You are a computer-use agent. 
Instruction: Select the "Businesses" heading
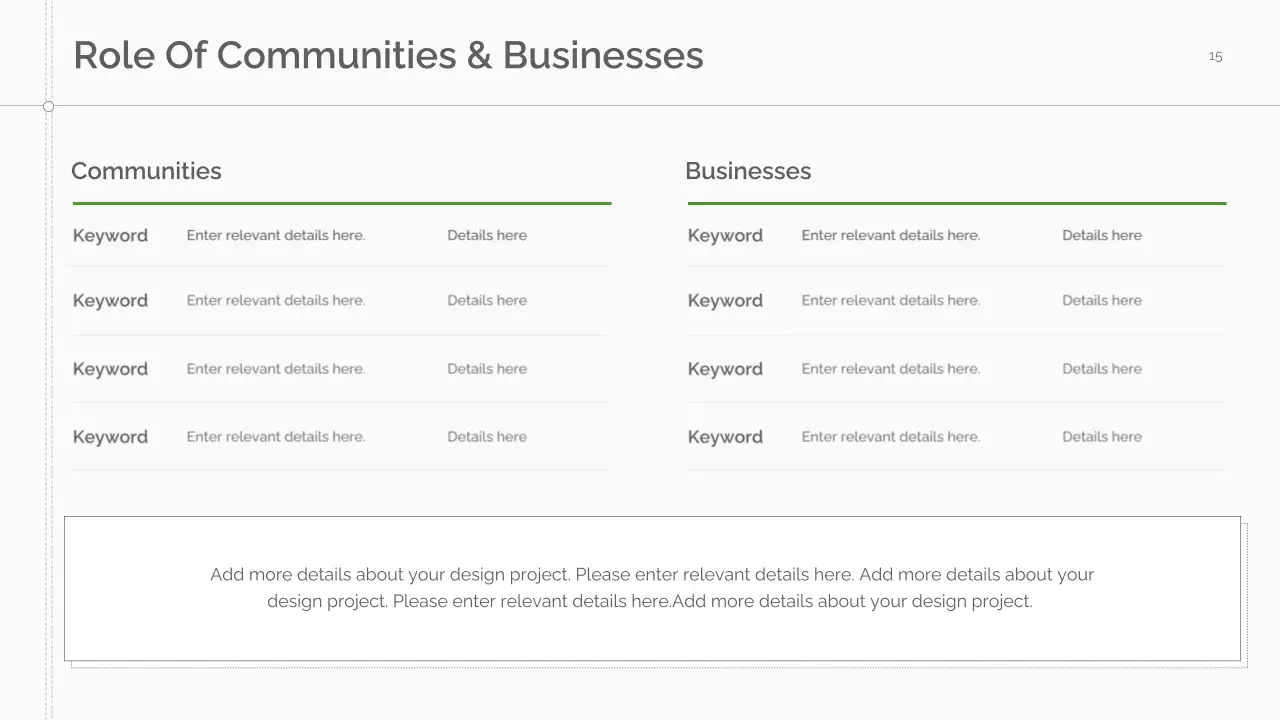(748, 171)
